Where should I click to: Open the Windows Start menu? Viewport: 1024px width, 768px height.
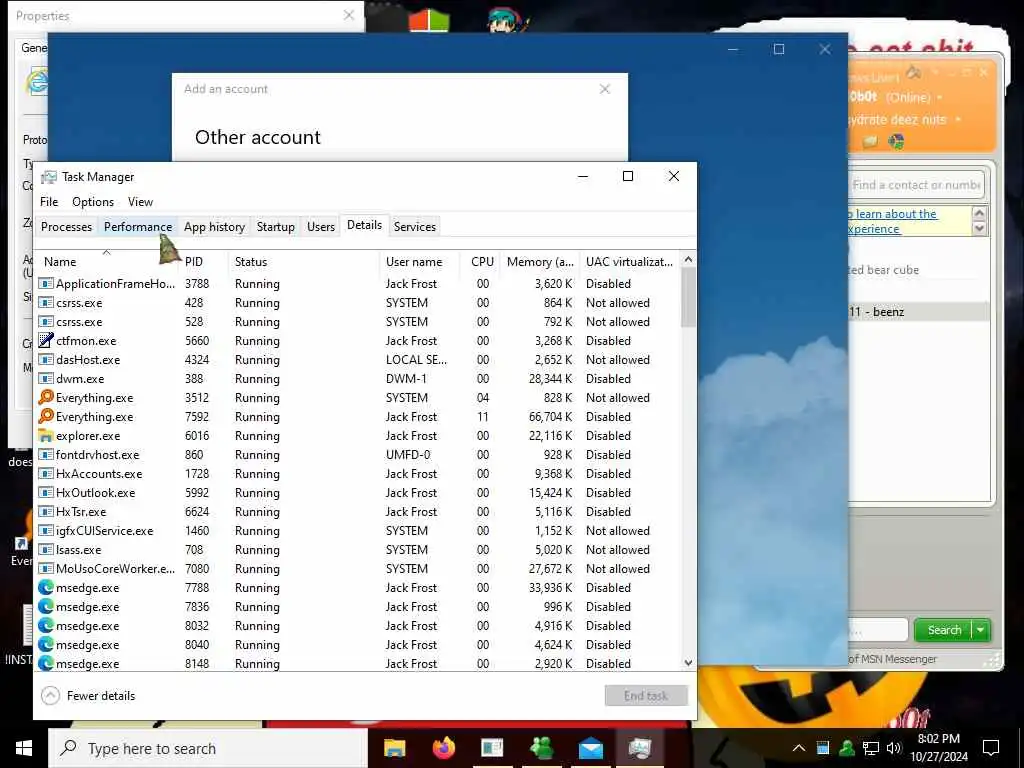pos(24,748)
